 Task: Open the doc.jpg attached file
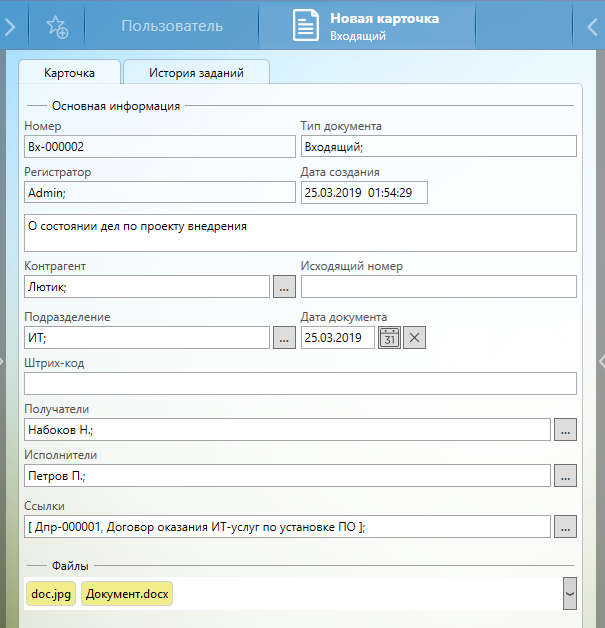(x=51, y=594)
